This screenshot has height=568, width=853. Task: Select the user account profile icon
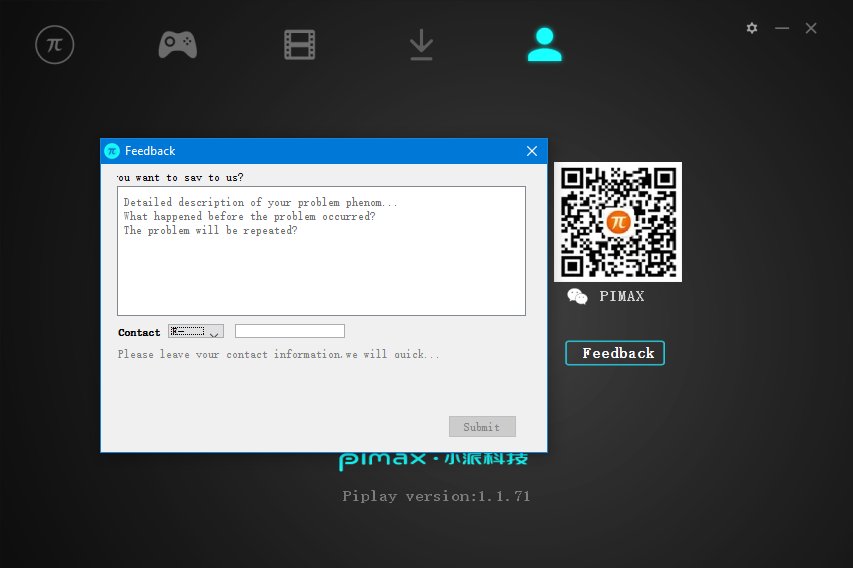(544, 45)
